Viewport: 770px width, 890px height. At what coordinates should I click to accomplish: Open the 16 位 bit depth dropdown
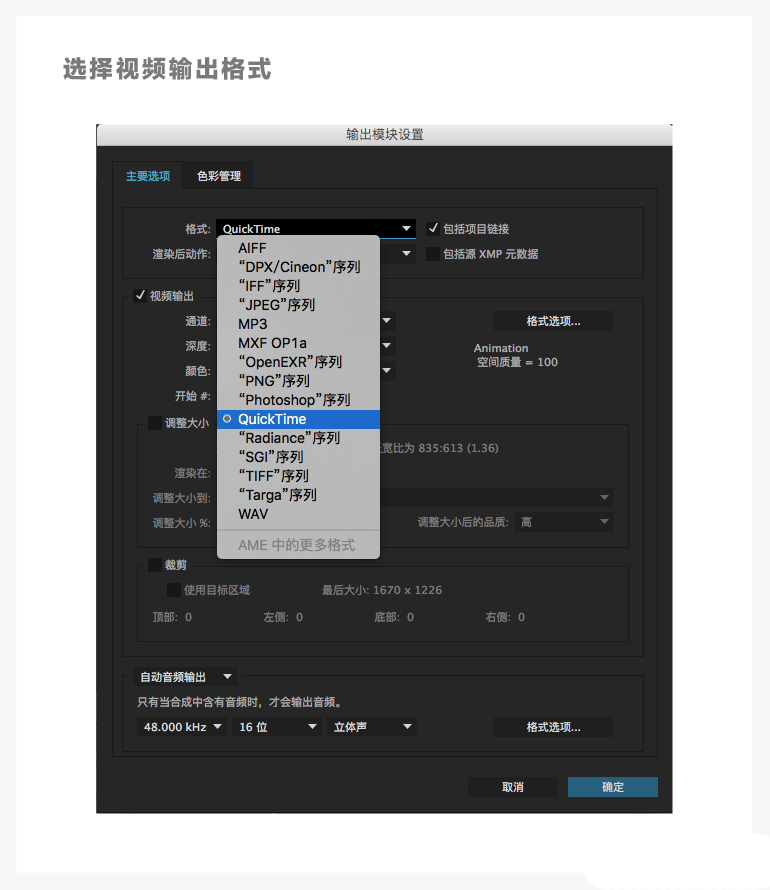click(x=276, y=727)
